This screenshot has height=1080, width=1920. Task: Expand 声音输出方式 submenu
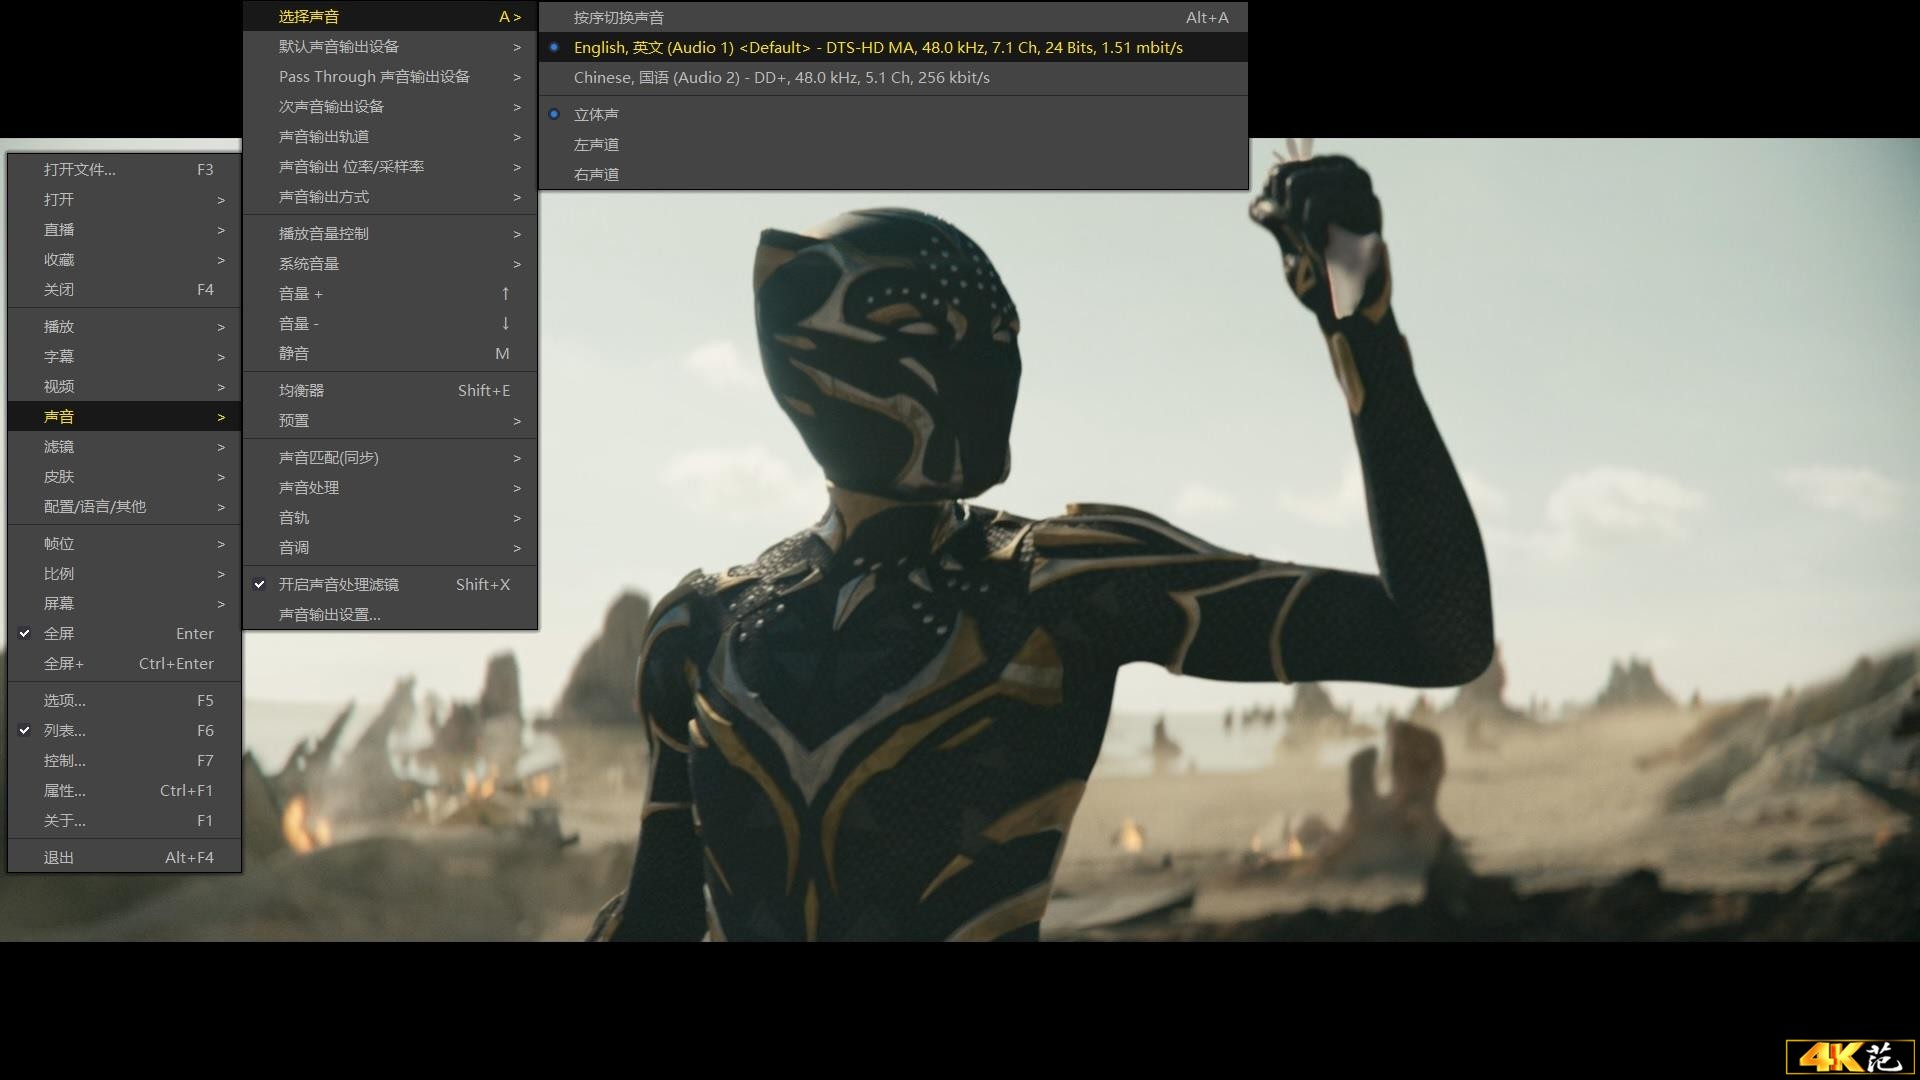[390, 196]
